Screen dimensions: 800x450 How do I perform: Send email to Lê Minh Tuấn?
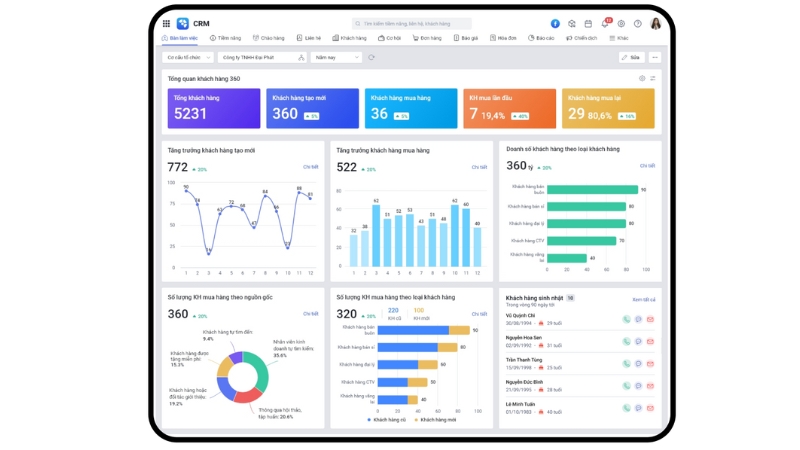[650, 408]
